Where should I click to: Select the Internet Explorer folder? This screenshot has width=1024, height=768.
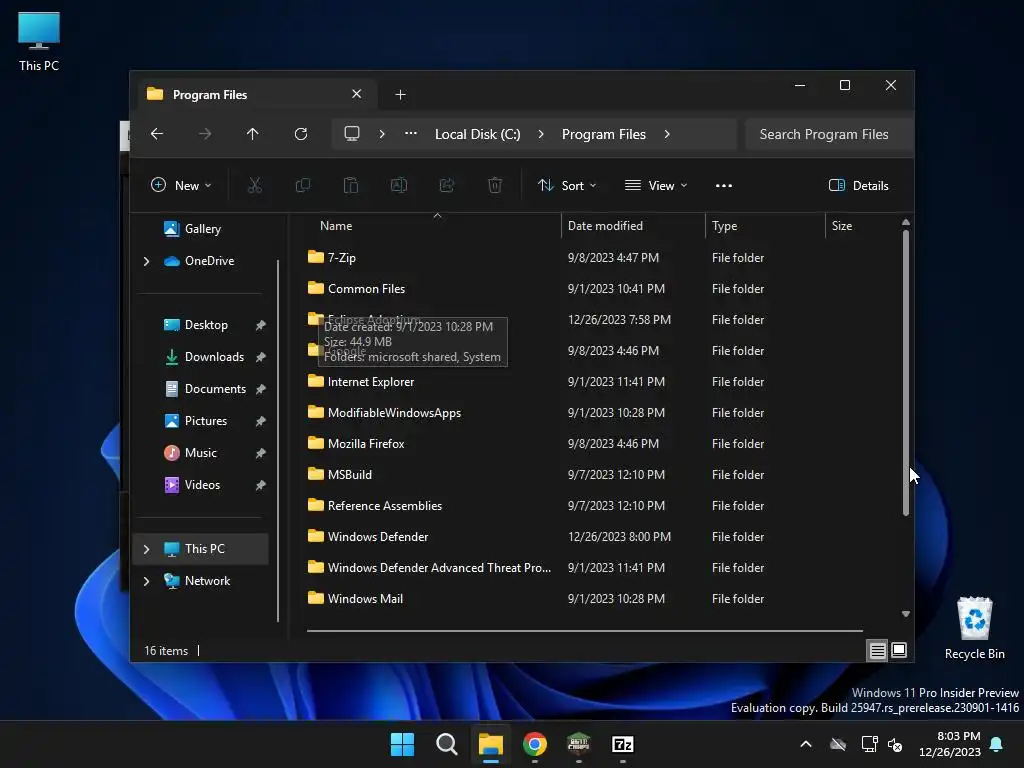[370, 381]
